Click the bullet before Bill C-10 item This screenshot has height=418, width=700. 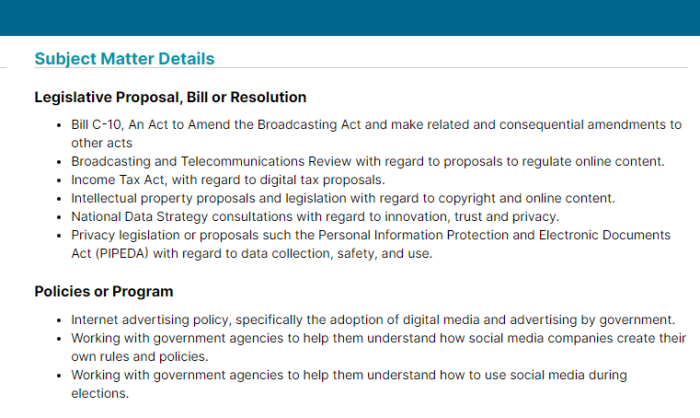tap(59, 125)
